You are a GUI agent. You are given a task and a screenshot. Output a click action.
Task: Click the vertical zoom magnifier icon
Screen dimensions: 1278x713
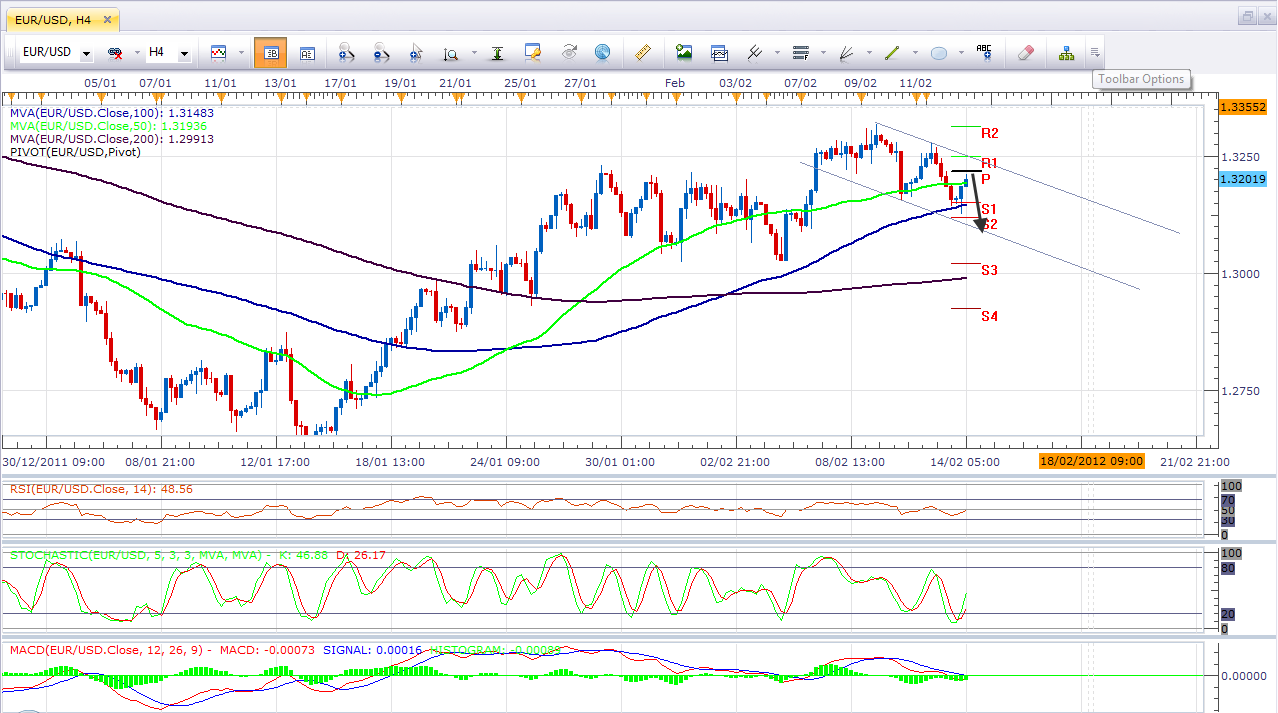tap(451, 53)
